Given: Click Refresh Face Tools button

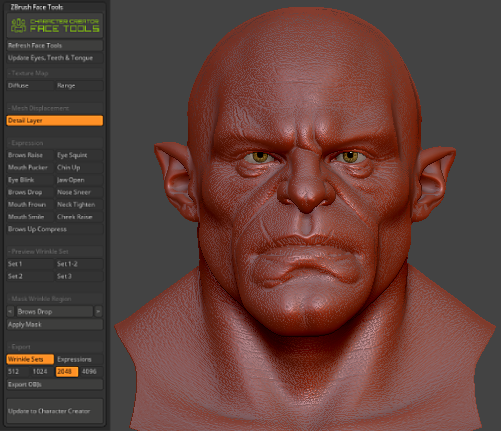Looking at the screenshot, I should [x=55, y=45].
